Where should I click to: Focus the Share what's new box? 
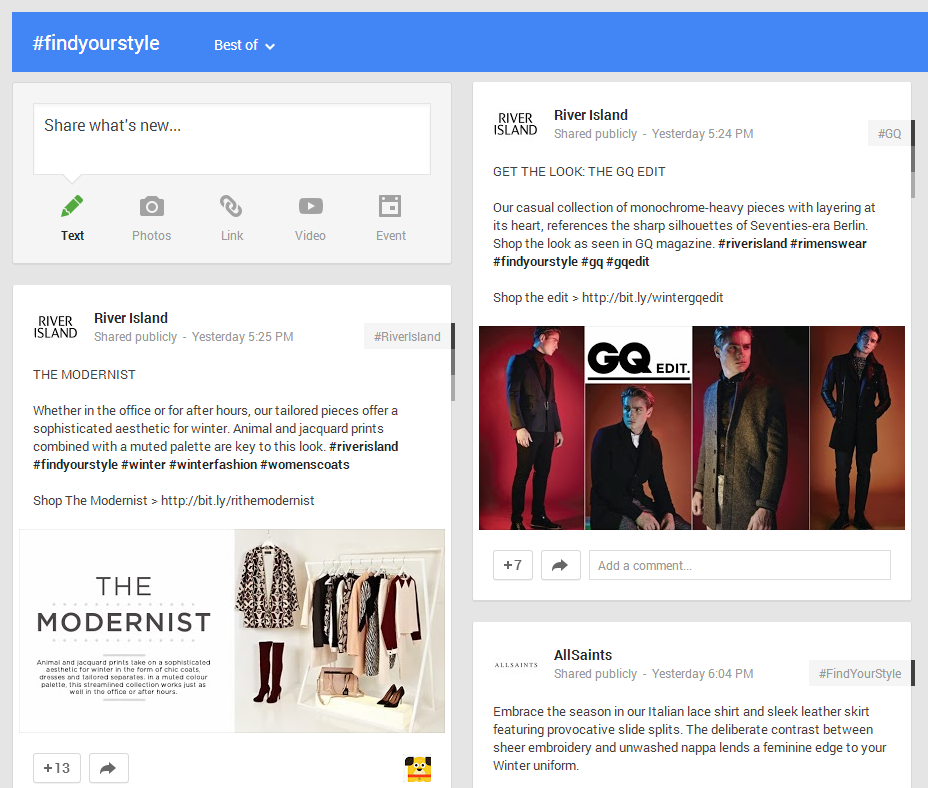click(x=232, y=139)
